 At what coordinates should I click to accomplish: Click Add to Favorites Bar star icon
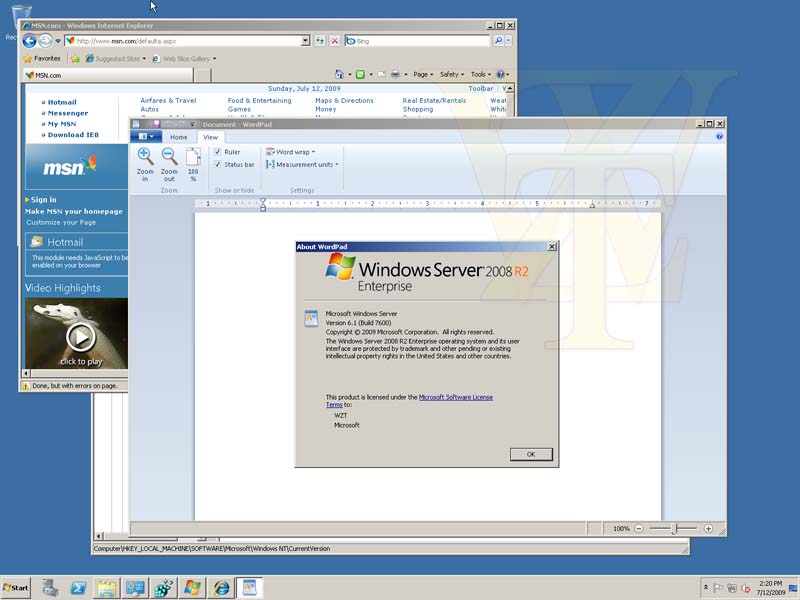[76, 59]
